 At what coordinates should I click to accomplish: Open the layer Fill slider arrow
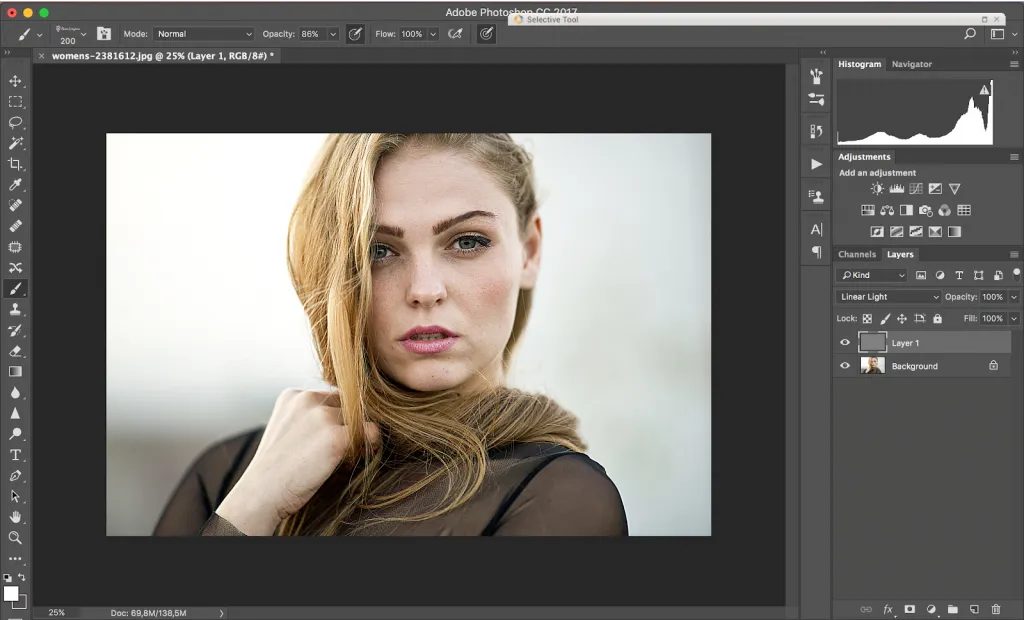1014,319
